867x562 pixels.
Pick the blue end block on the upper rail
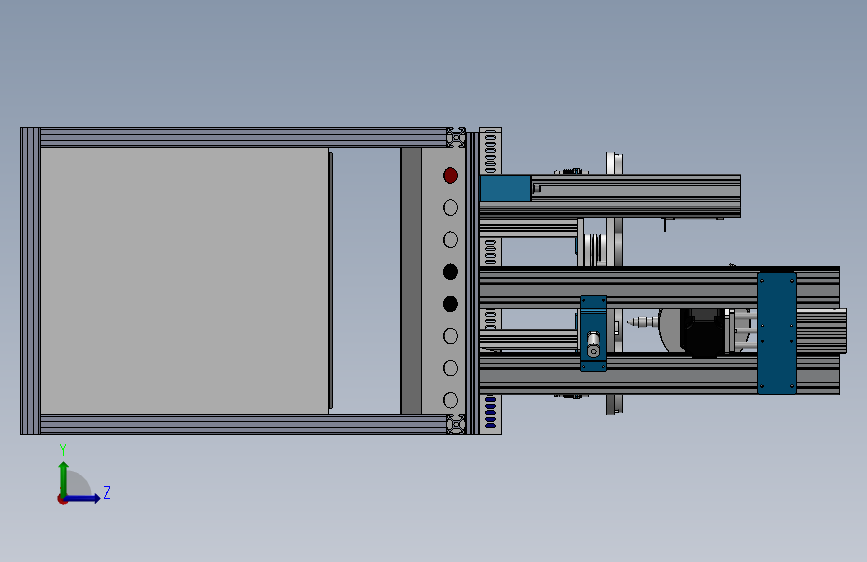(x=505, y=189)
